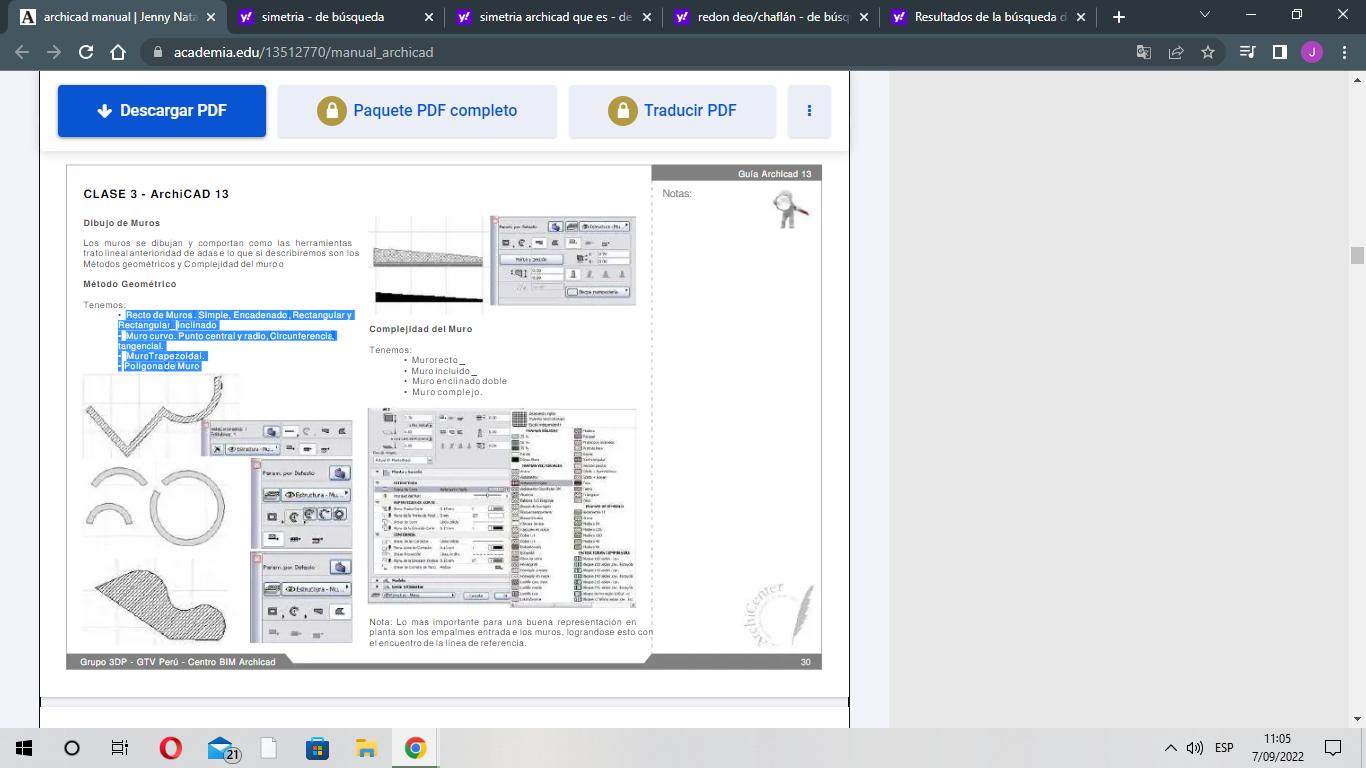The image size is (1366, 768).
Task: Close the Resultados de la búsqueda tab
Action: 1081,17
